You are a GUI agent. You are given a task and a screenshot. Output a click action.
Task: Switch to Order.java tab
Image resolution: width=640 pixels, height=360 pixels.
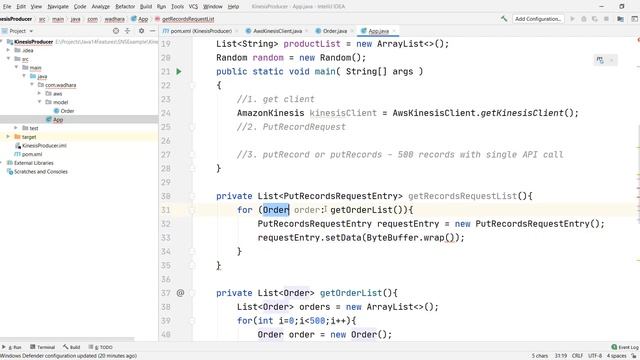[x=331, y=31]
